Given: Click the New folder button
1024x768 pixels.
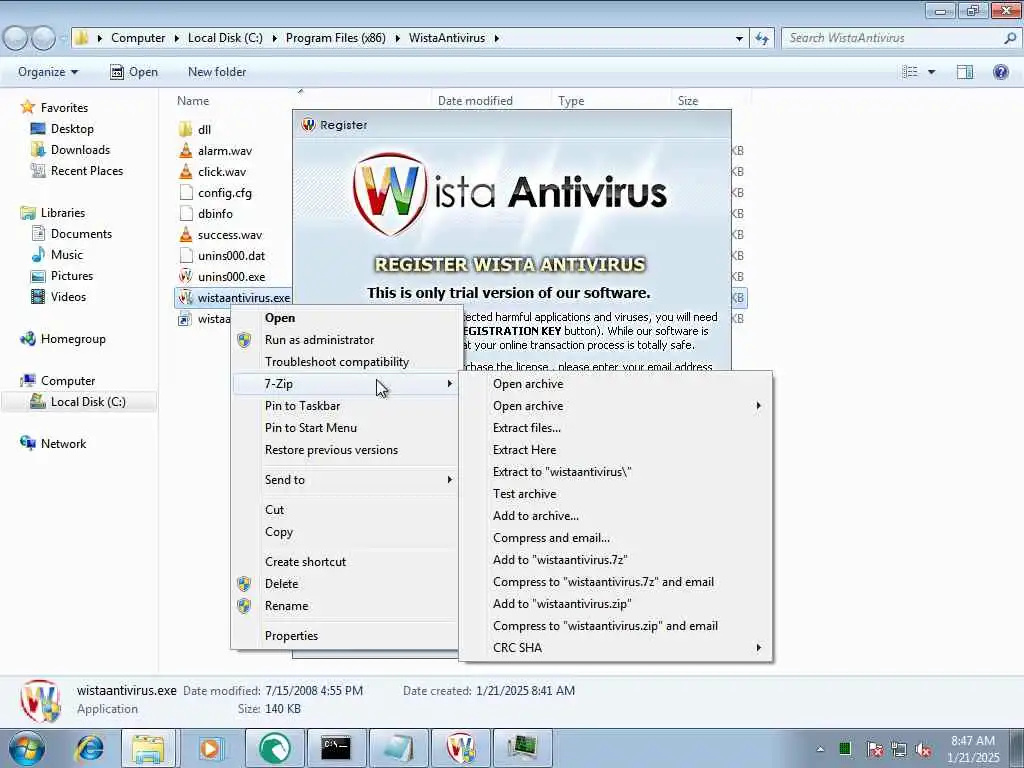Looking at the screenshot, I should point(217,72).
